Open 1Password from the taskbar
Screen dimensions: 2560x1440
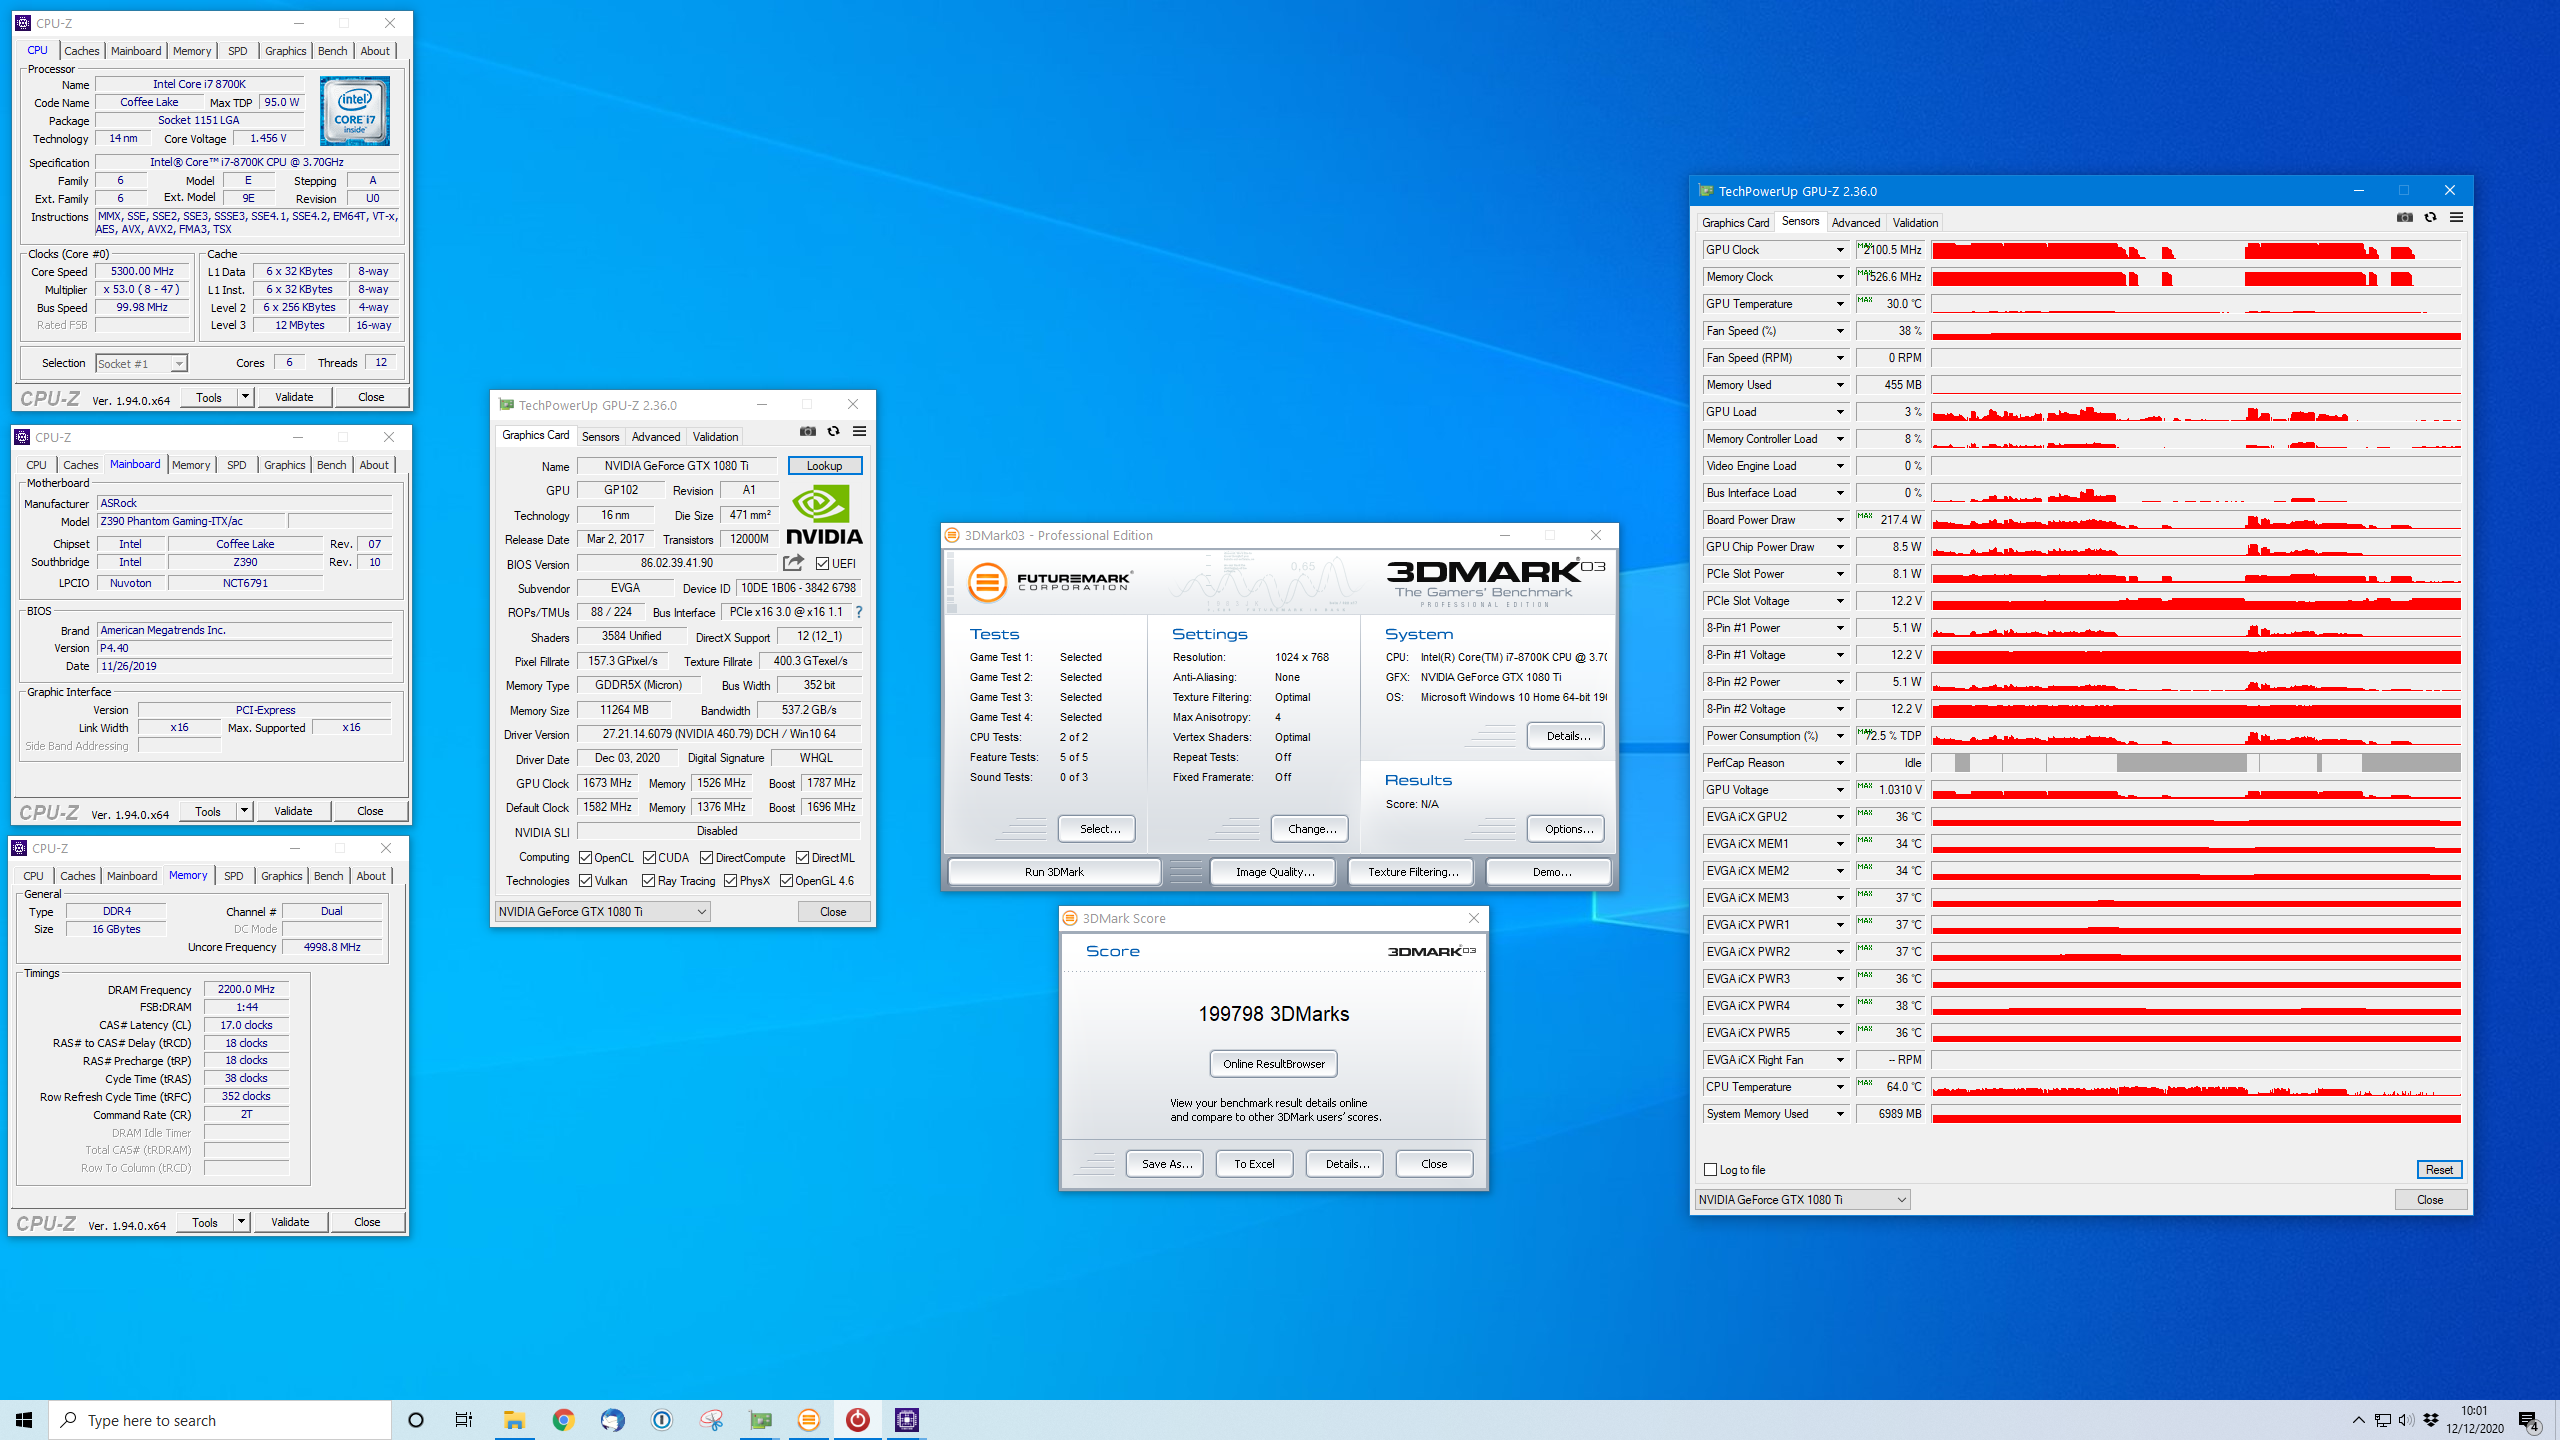coord(661,1420)
